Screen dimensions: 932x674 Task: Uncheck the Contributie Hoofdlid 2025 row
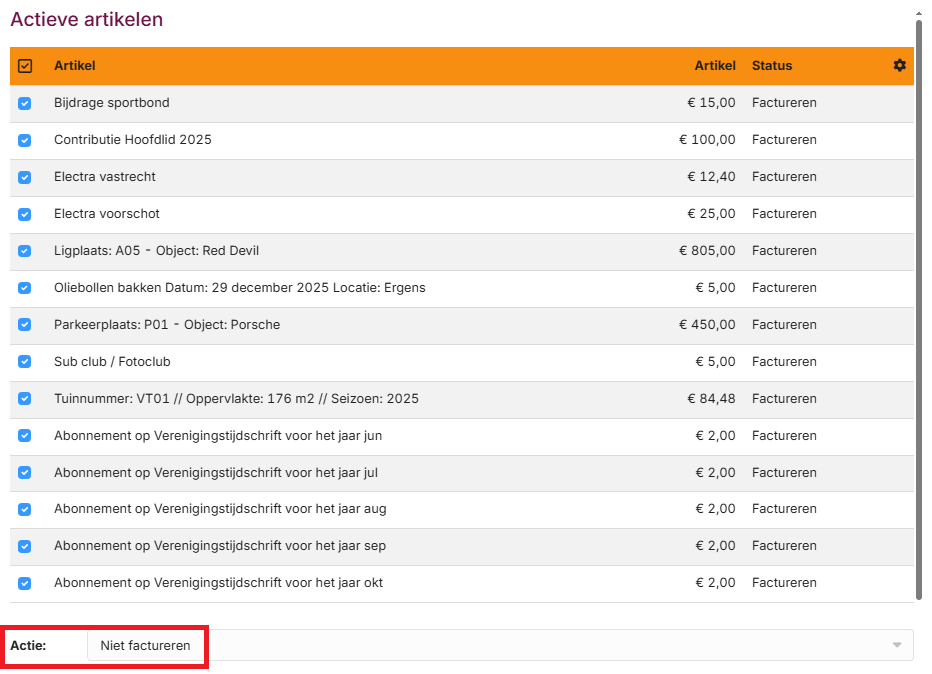click(x=24, y=140)
